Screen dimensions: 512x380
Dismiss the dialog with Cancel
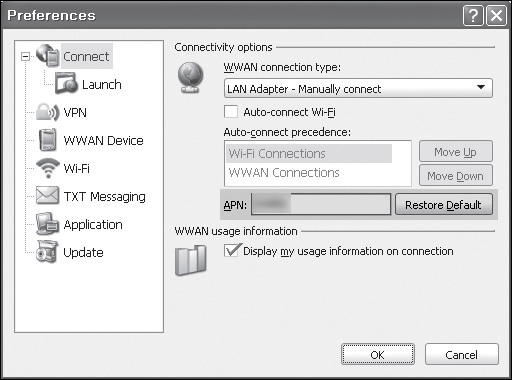[x=462, y=354]
